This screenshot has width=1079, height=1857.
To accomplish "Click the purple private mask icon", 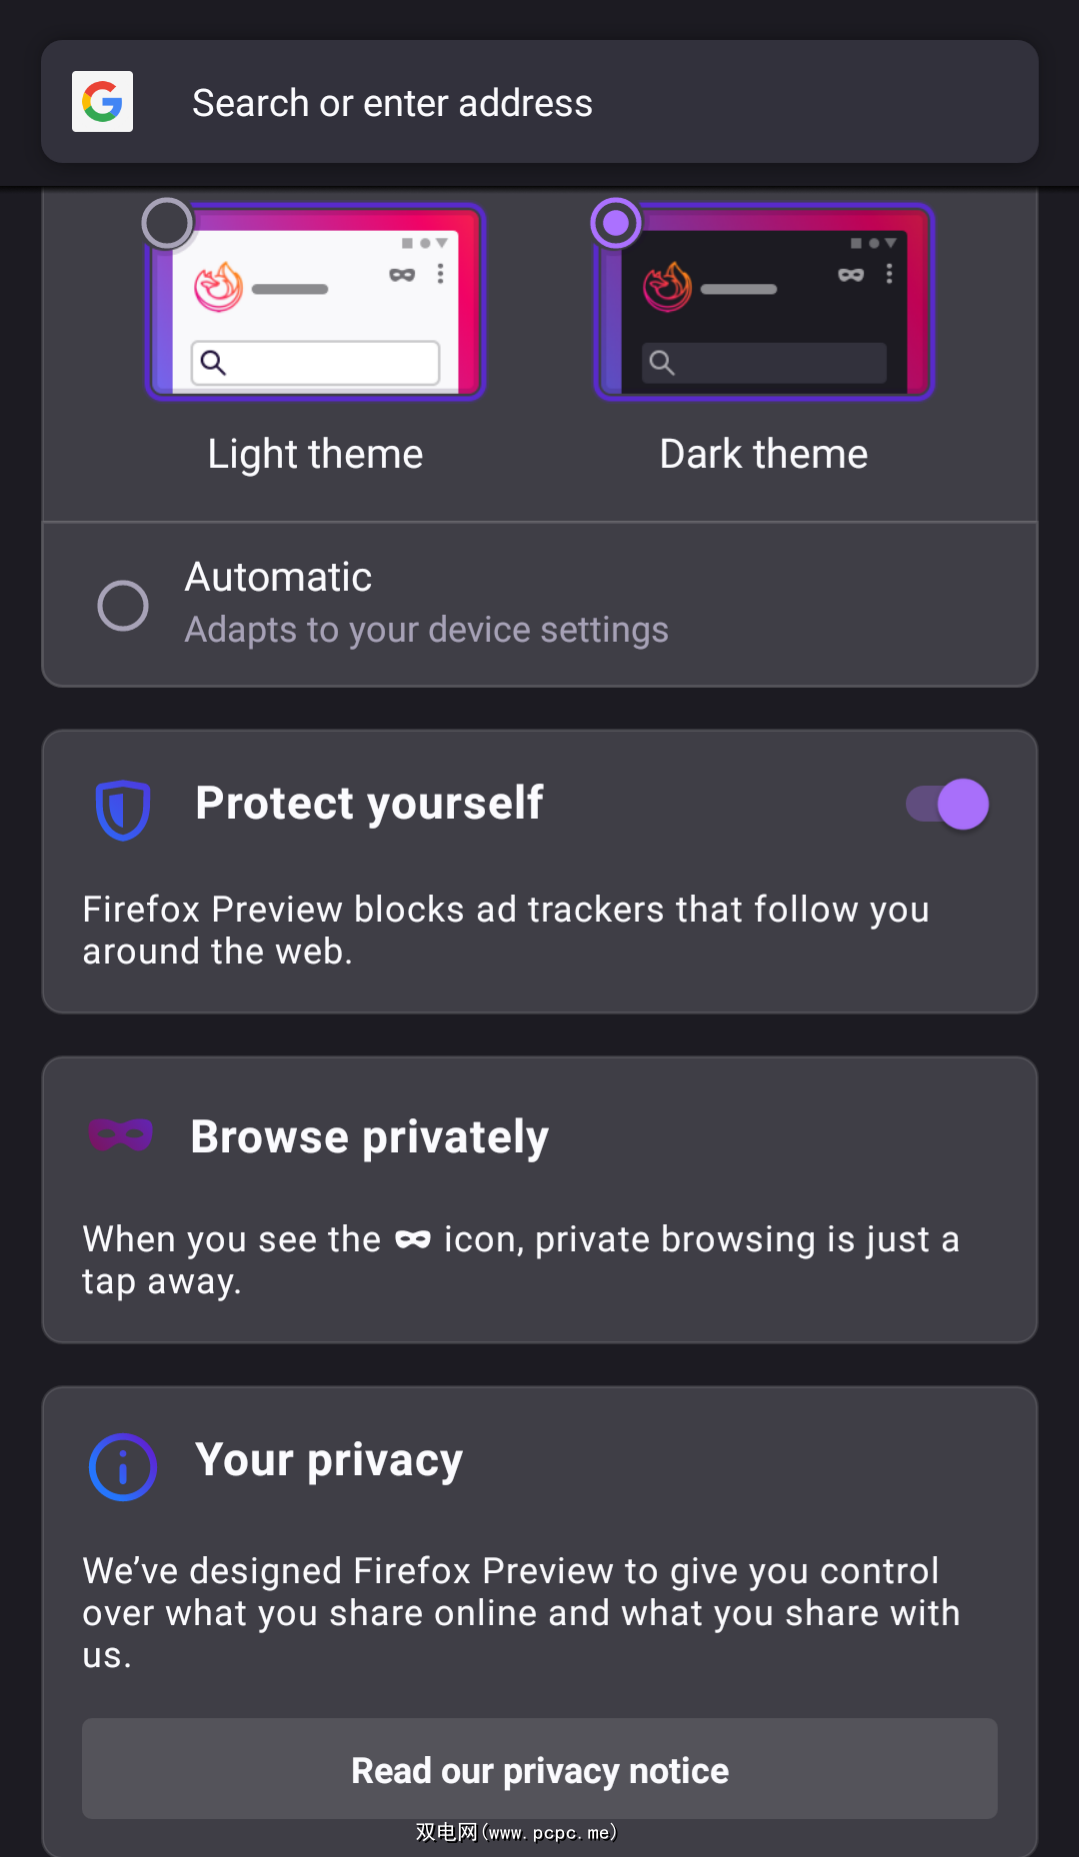I will point(120,1135).
